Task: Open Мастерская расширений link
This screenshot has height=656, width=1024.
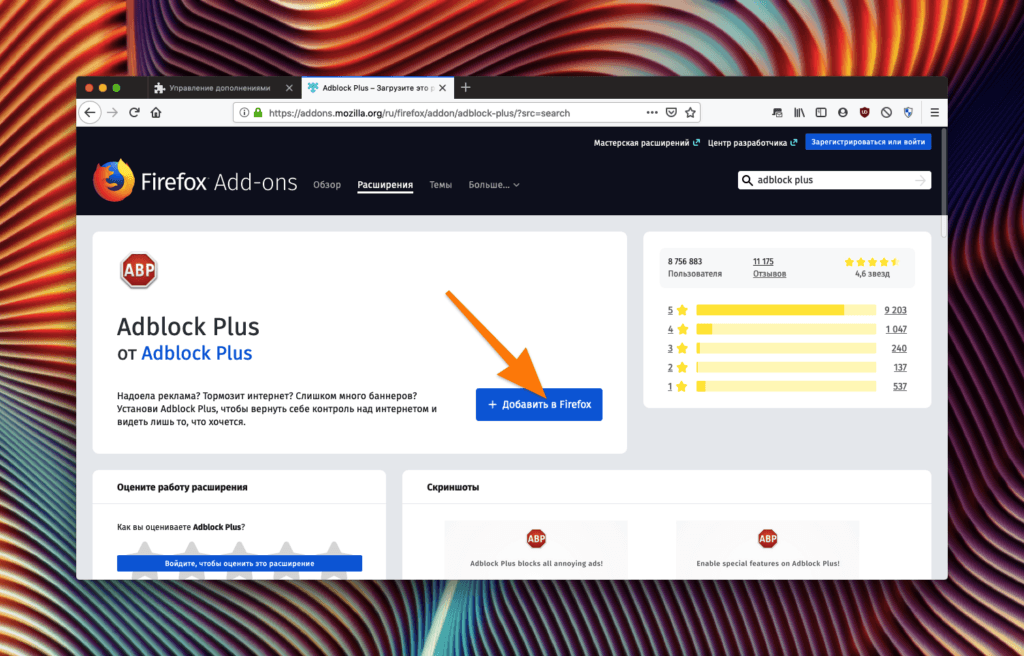Action: click(x=647, y=142)
